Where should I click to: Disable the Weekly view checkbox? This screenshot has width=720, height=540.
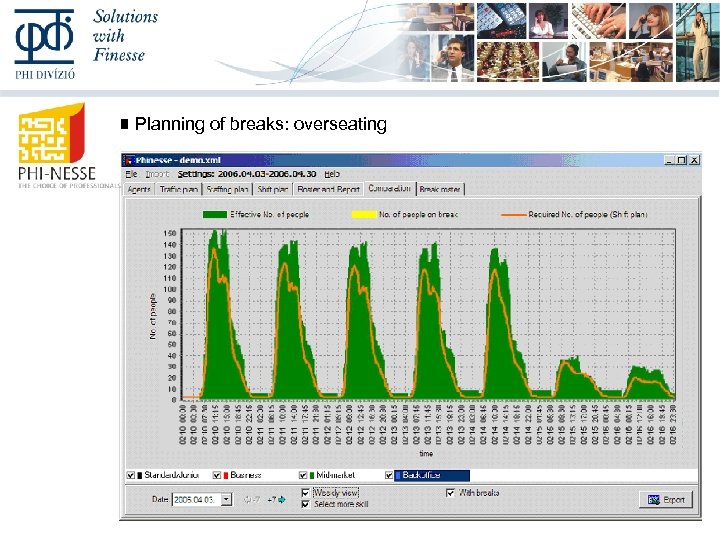coord(305,493)
